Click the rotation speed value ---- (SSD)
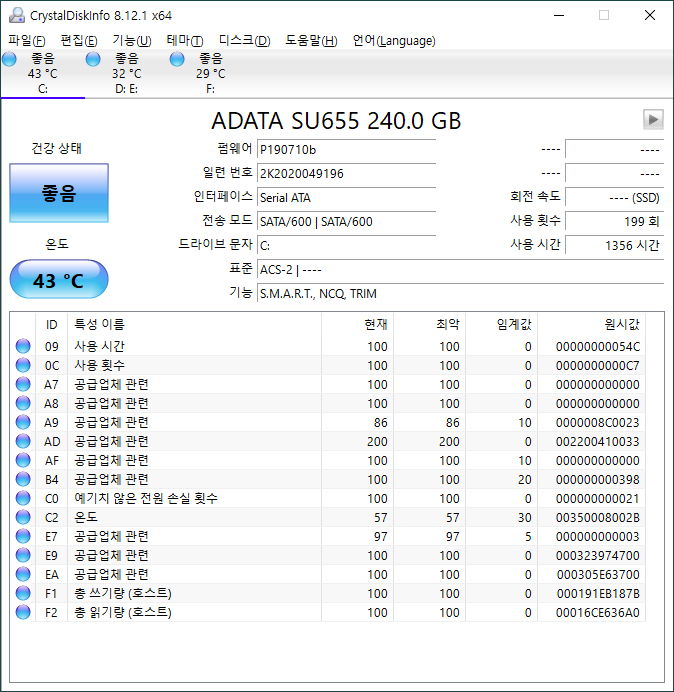Viewport: 674px width, 692px height. point(614,197)
